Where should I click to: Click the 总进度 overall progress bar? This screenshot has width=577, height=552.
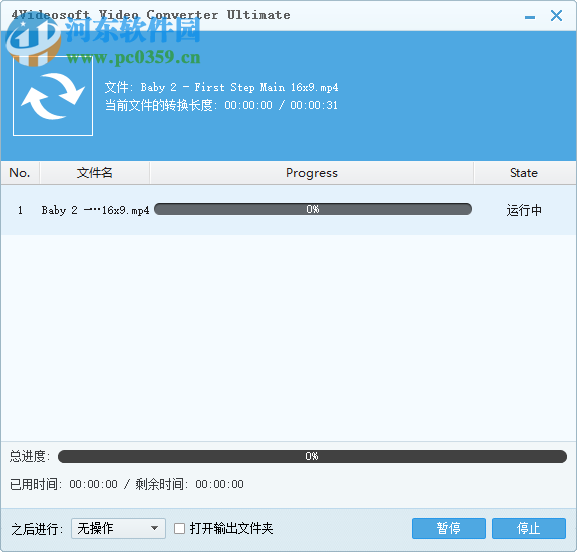tap(312, 456)
